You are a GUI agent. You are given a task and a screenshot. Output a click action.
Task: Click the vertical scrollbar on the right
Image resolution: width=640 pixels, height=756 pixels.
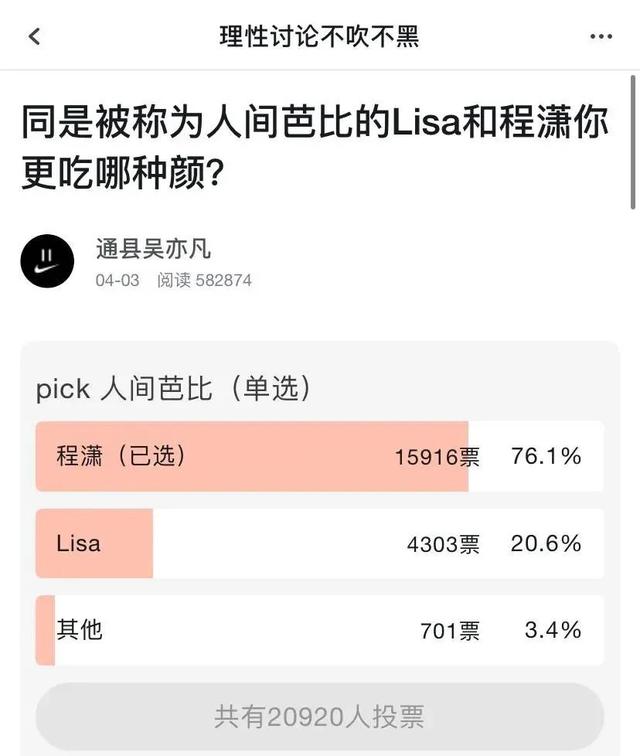(633, 142)
